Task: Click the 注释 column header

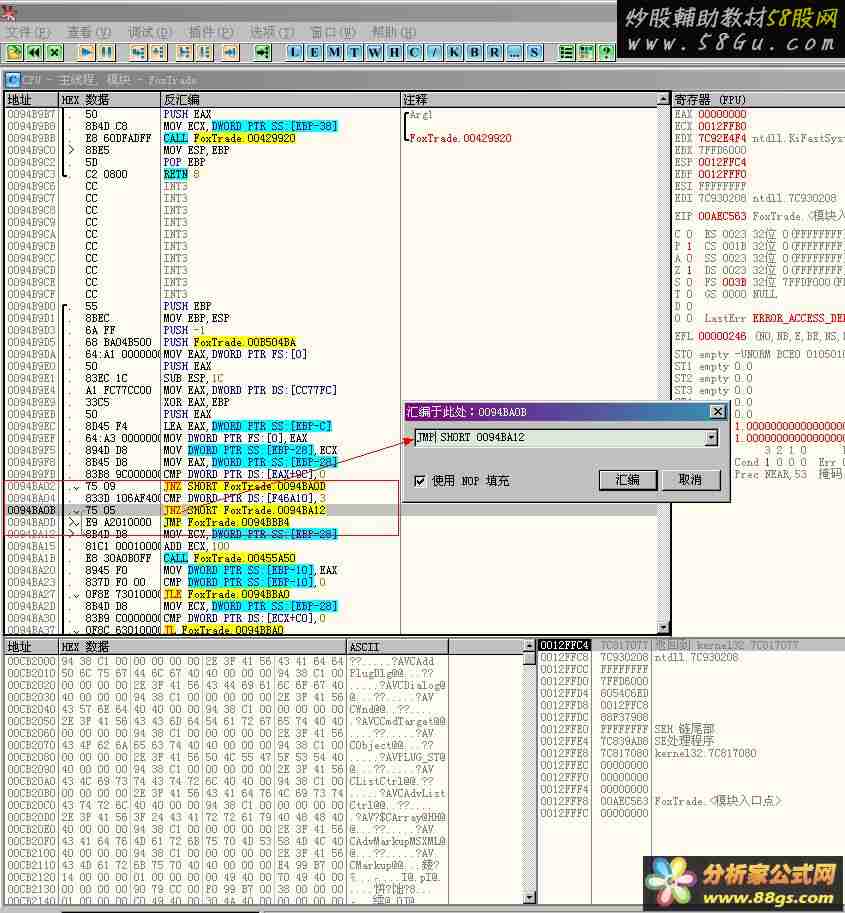Action: [529, 100]
